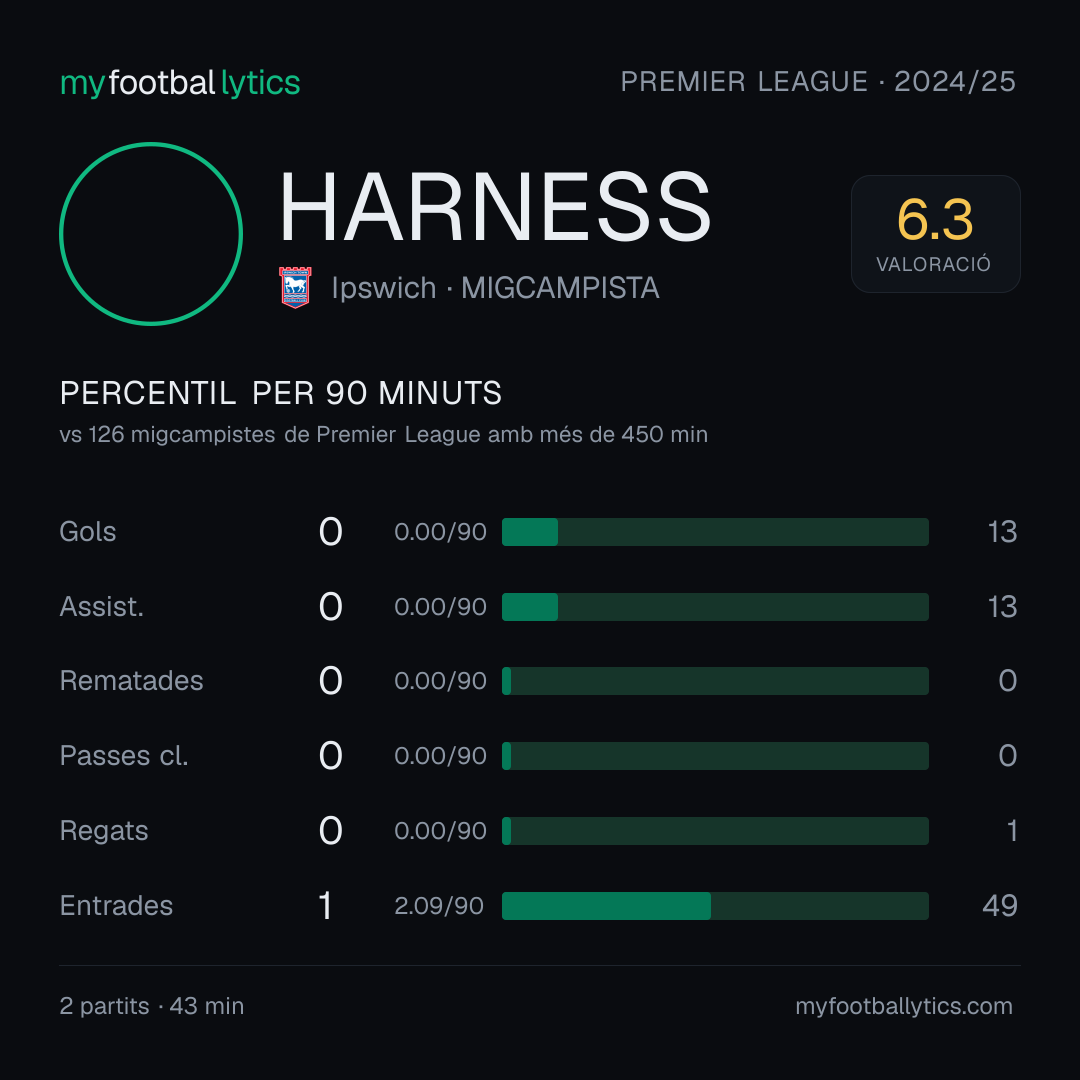Select the Percentil per 90 minuts heading
Viewport: 1080px width, 1080px height.
pos(280,393)
